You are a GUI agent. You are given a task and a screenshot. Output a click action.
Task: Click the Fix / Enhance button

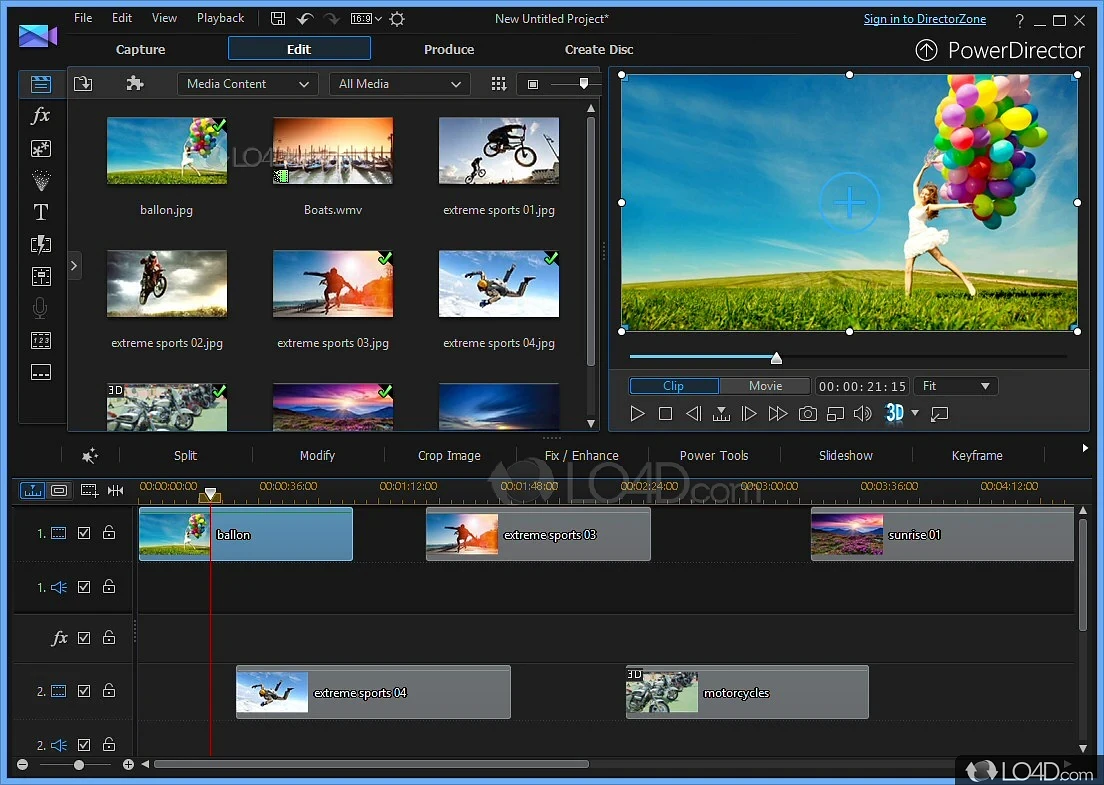click(581, 455)
